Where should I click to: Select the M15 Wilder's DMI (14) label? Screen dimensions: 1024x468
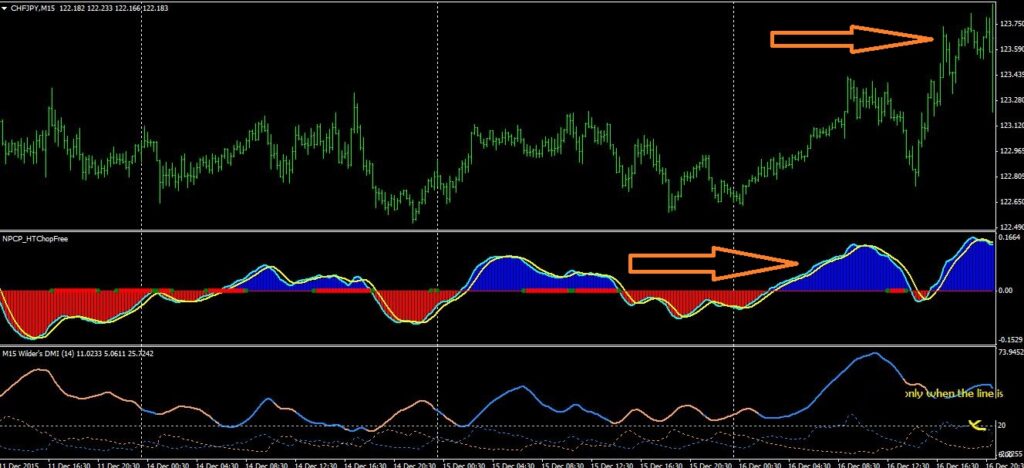pos(39,353)
